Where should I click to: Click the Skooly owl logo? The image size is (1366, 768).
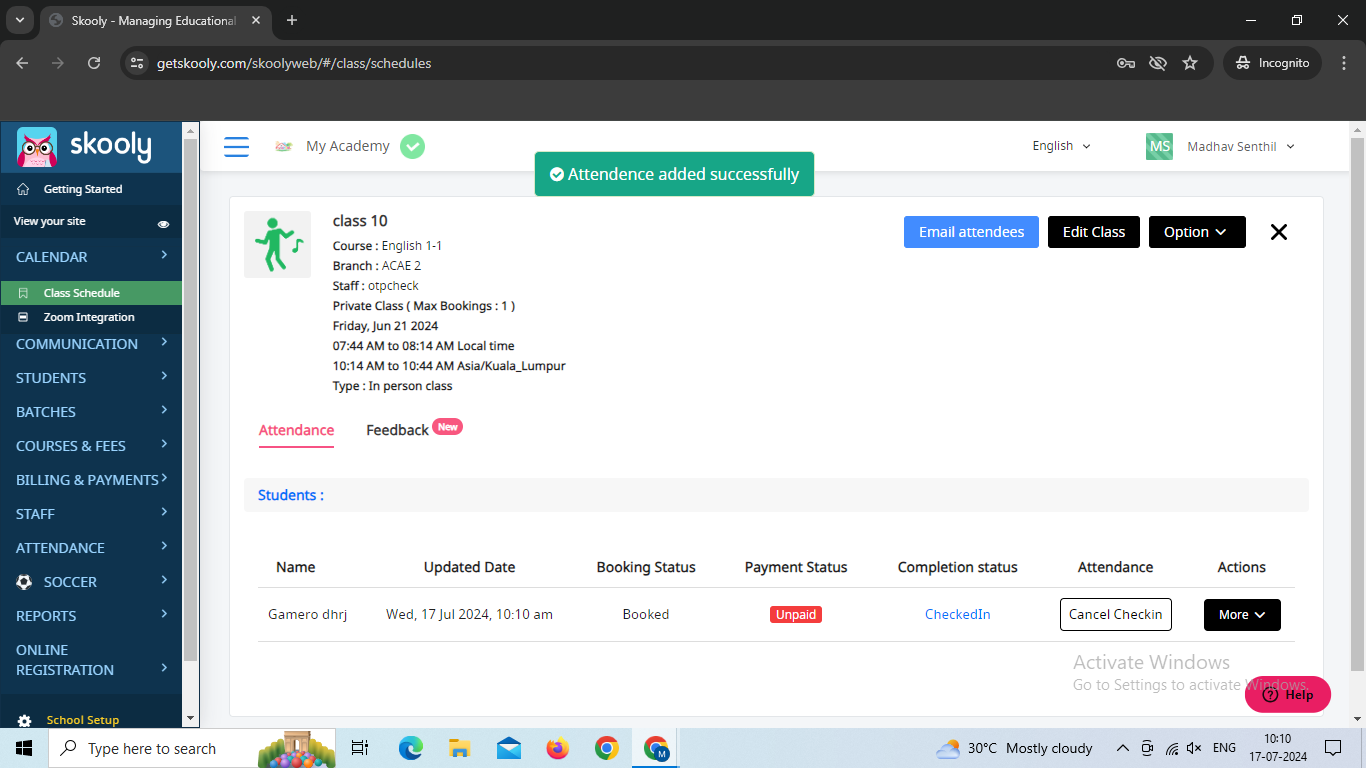click(37, 147)
